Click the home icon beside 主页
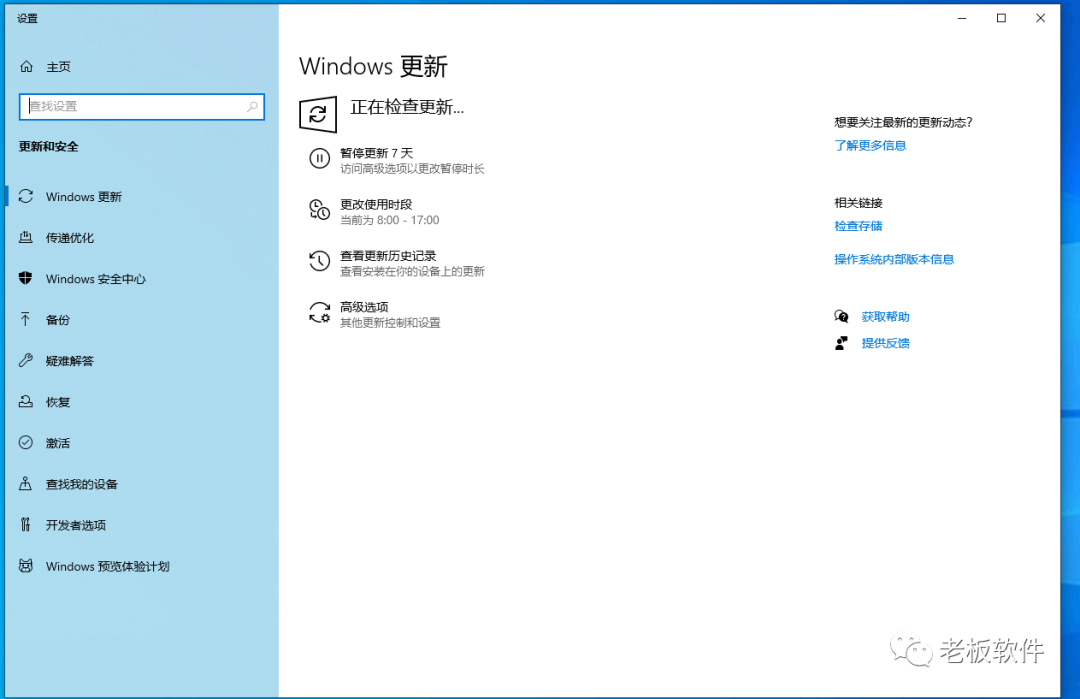Screen dimensions: 1080x699 tap(26, 66)
